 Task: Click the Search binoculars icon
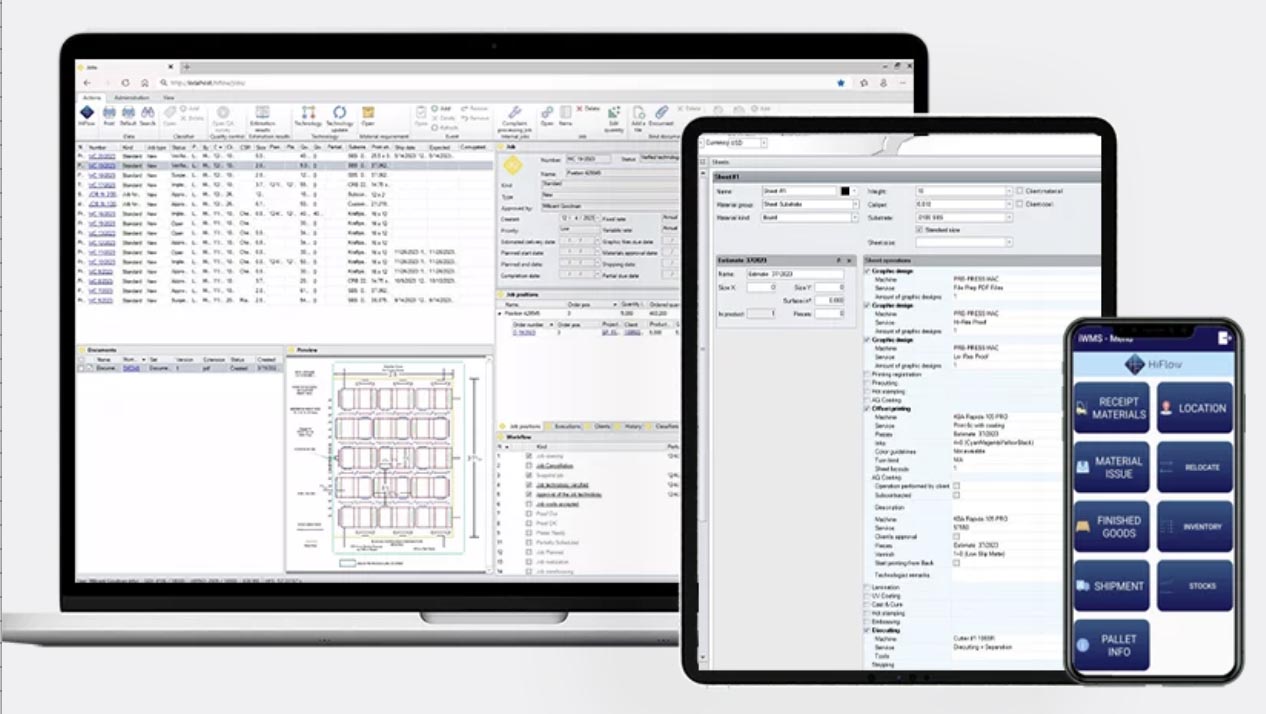click(147, 114)
